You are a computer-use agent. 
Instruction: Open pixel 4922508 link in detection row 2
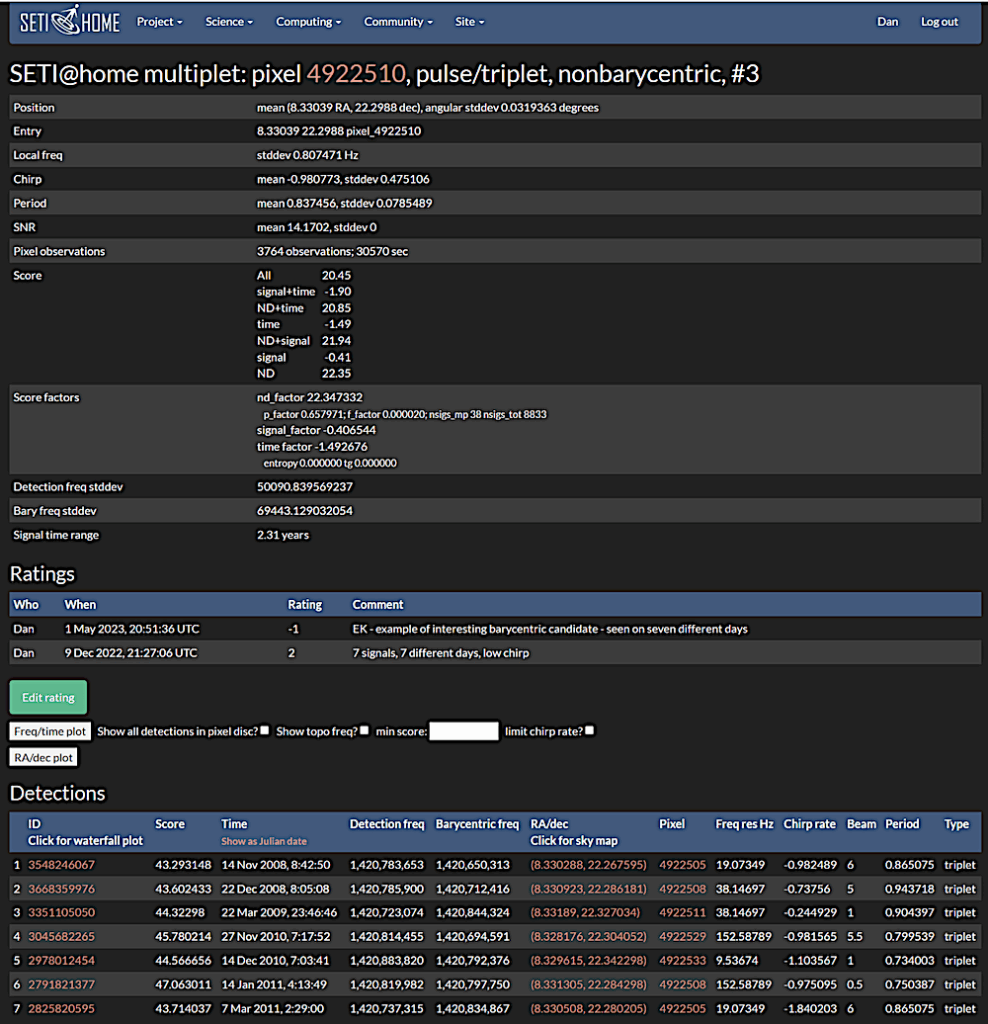point(682,889)
